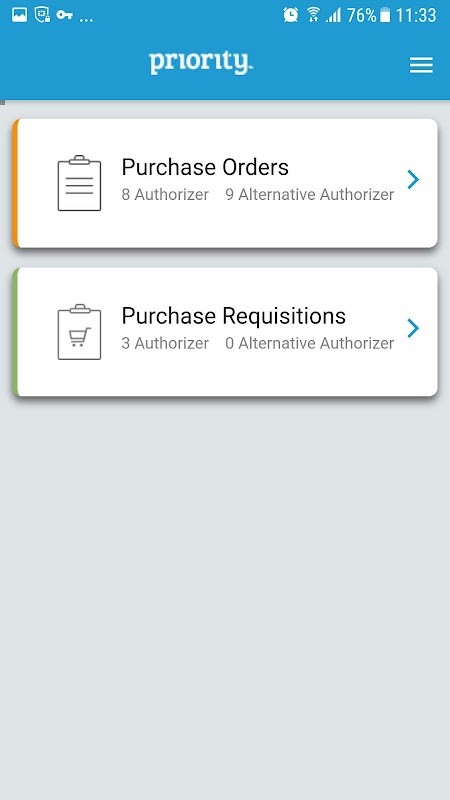Tap the security shield notification icon
The width and height of the screenshot is (450, 800).
(x=42, y=15)
